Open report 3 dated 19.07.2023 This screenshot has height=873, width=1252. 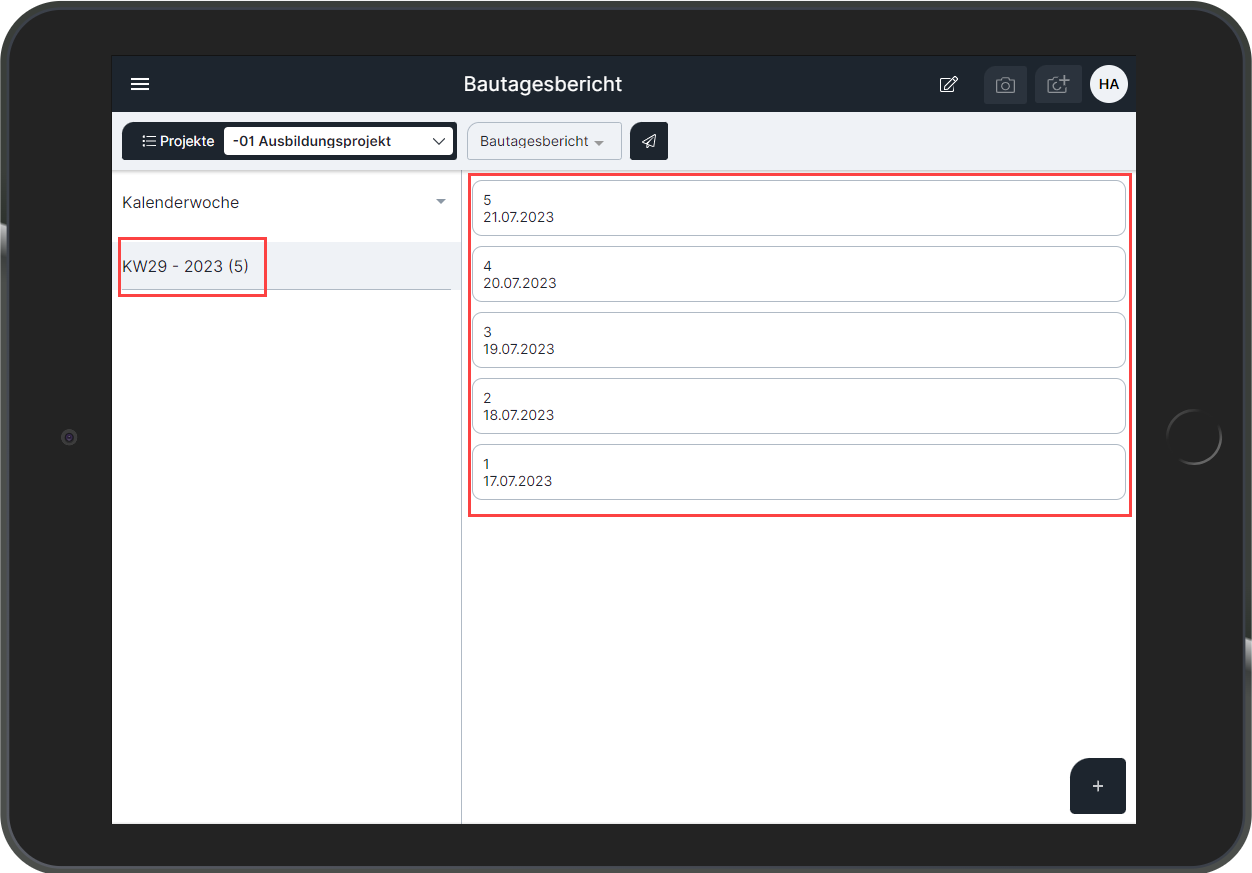(x=799, y=340)
